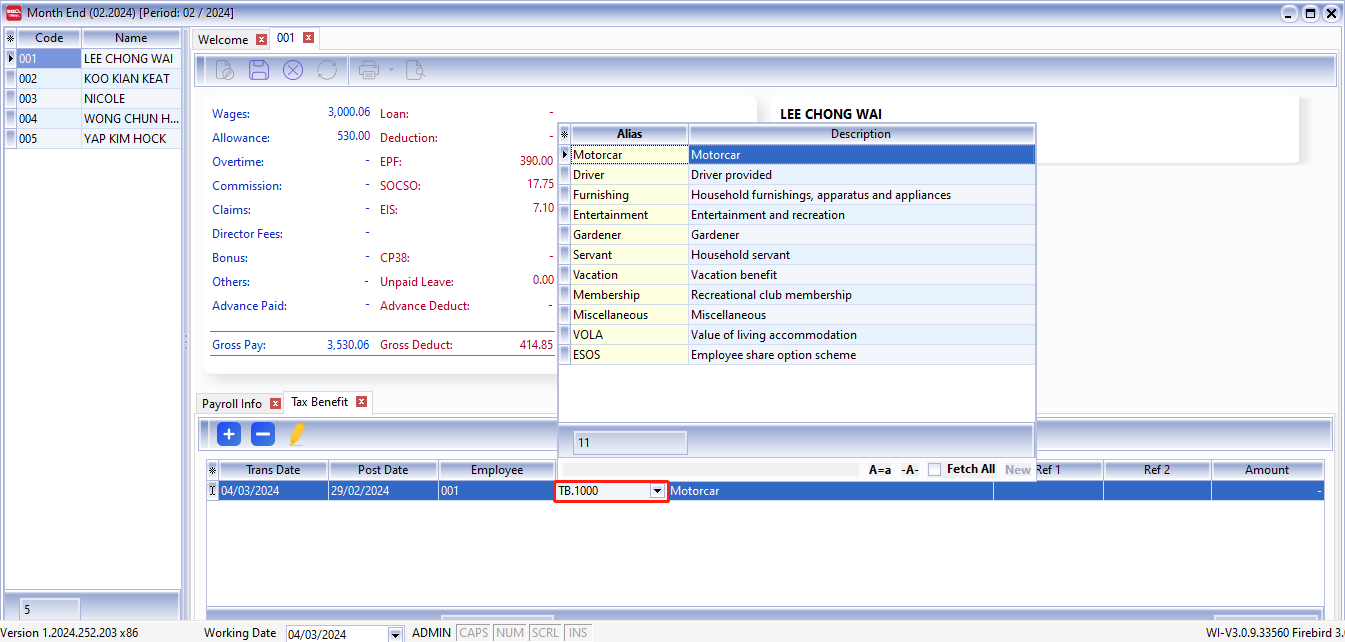Add a new Tax Benefit row with plus
Viewport: 1345px width, 642px height.
coord(229,434)
